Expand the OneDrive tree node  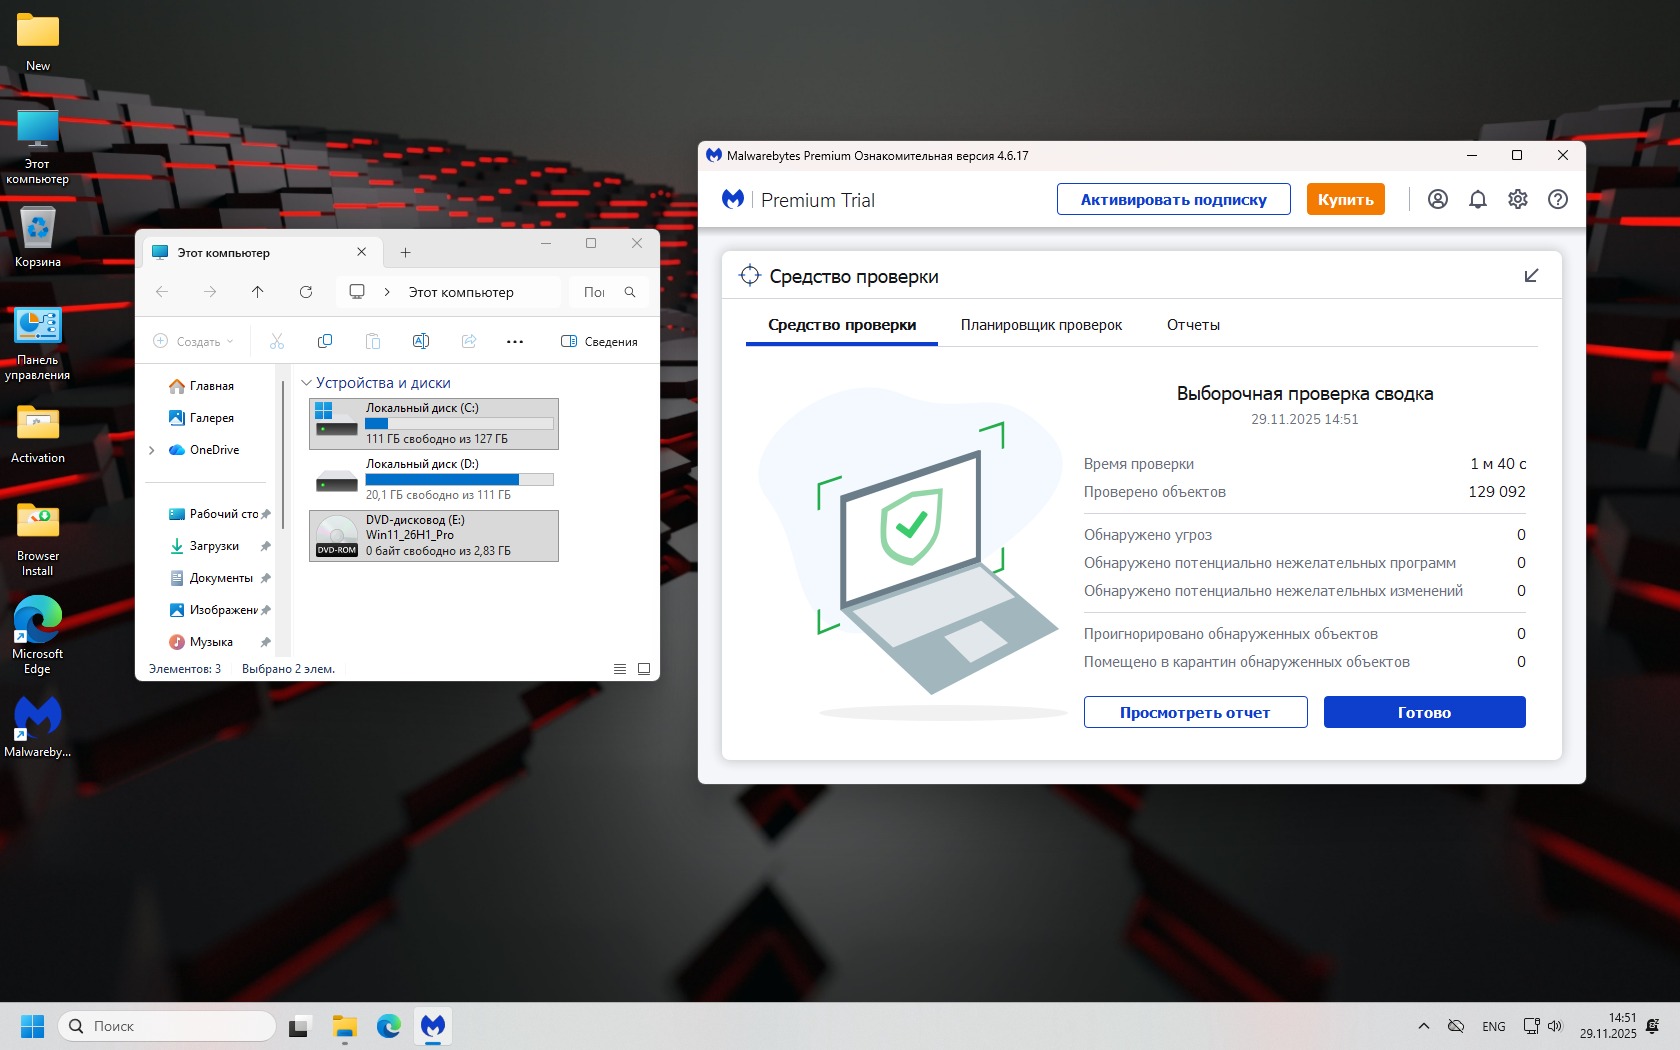[152, 450]
